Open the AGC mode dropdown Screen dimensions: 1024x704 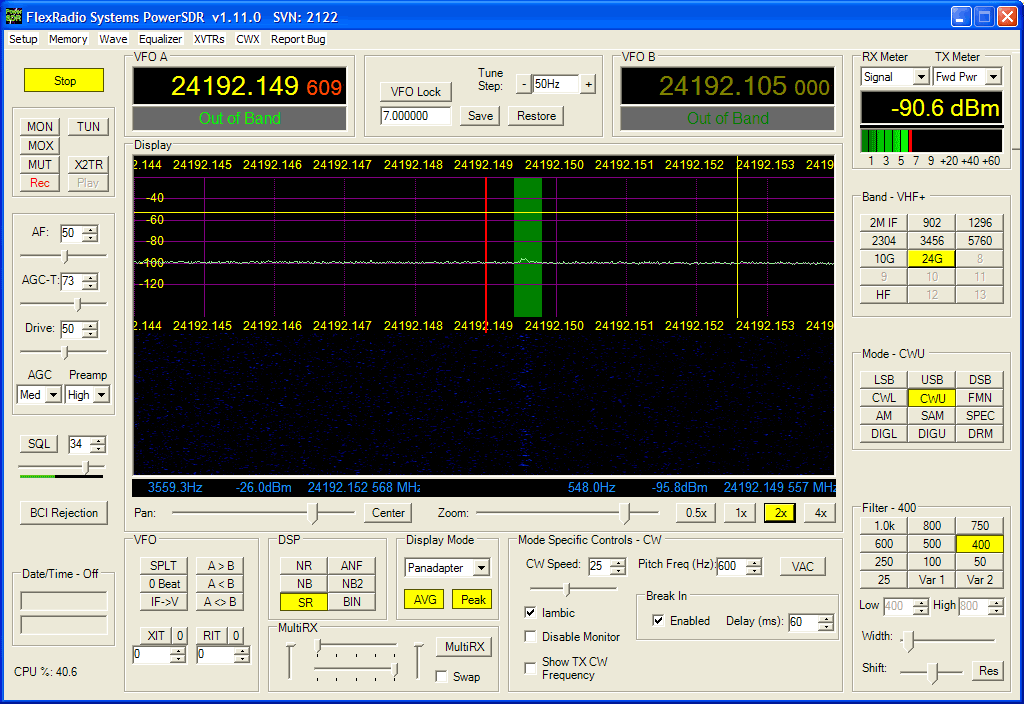click(53, 395)
